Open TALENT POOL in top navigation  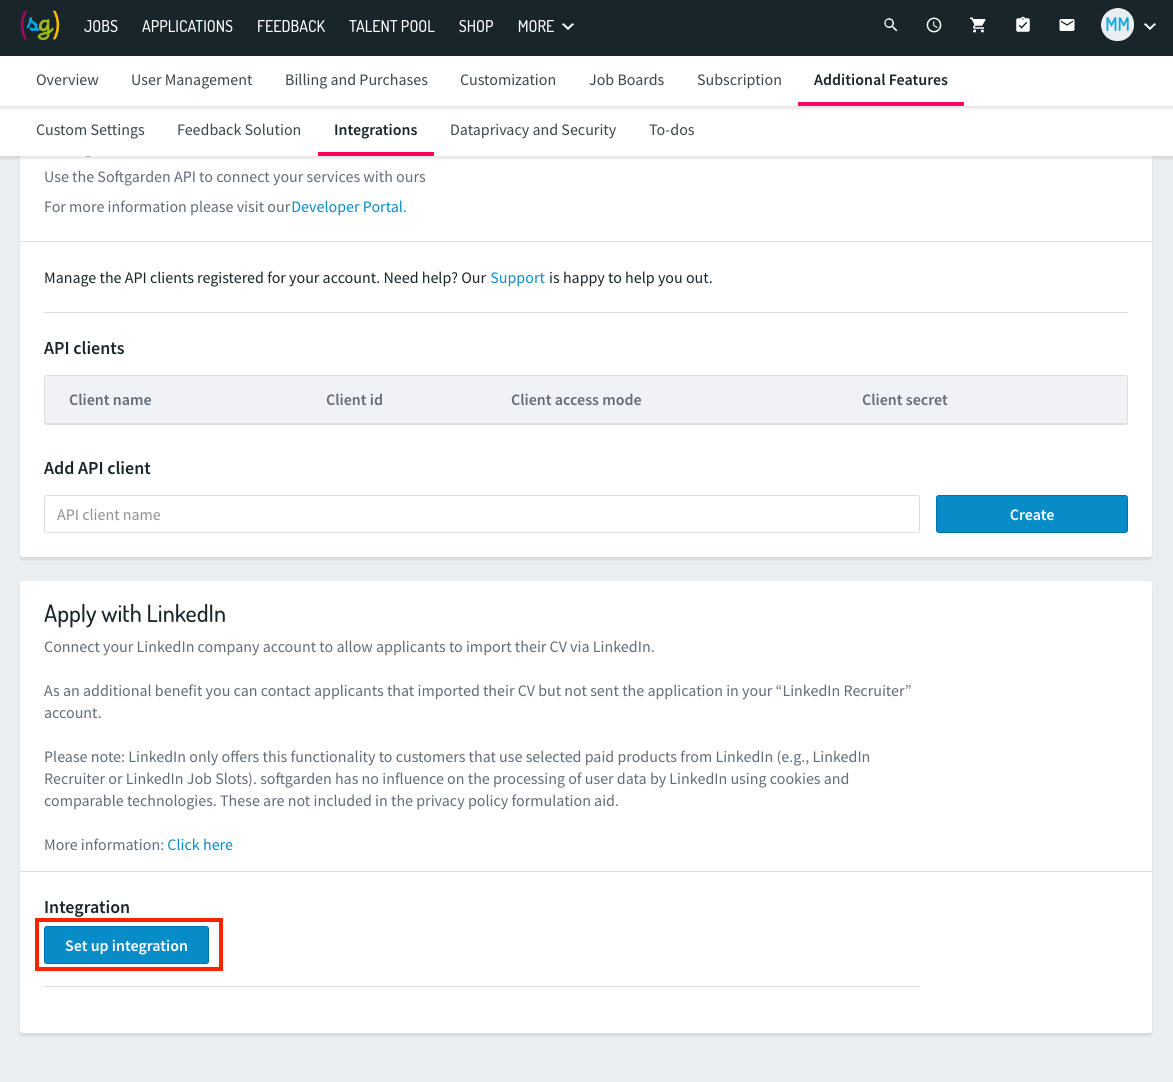pyautogui.click(x=391, y=26)
